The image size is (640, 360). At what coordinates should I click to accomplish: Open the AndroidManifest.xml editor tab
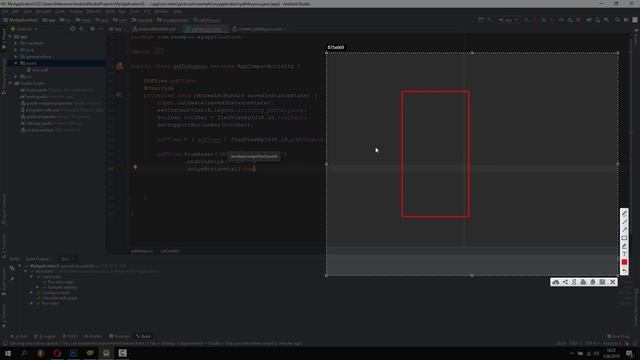click(x=156, y=29)
